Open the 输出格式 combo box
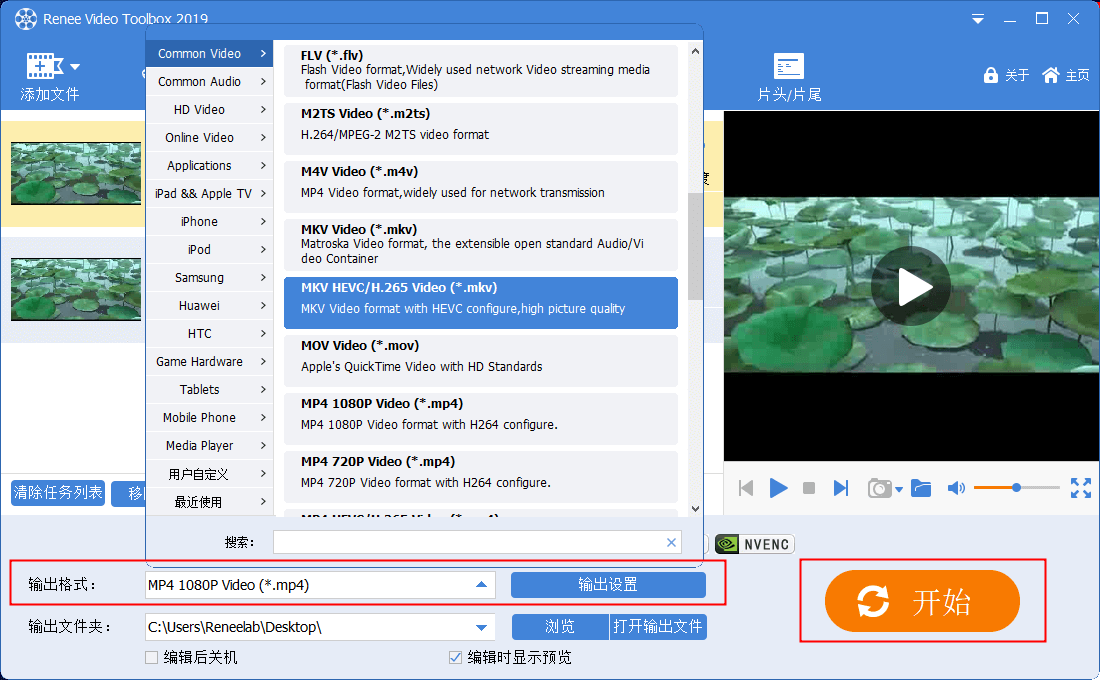This screenshot has height=680, width=1100. pos(320,585)
